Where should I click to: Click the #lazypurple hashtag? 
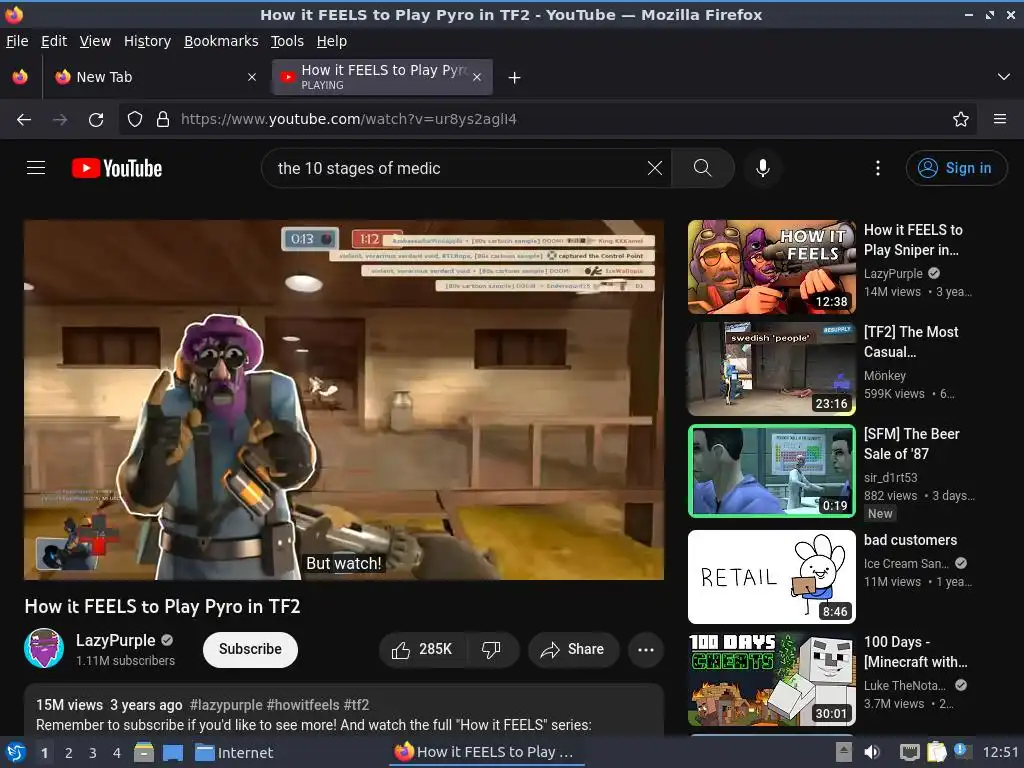[226, 705]
